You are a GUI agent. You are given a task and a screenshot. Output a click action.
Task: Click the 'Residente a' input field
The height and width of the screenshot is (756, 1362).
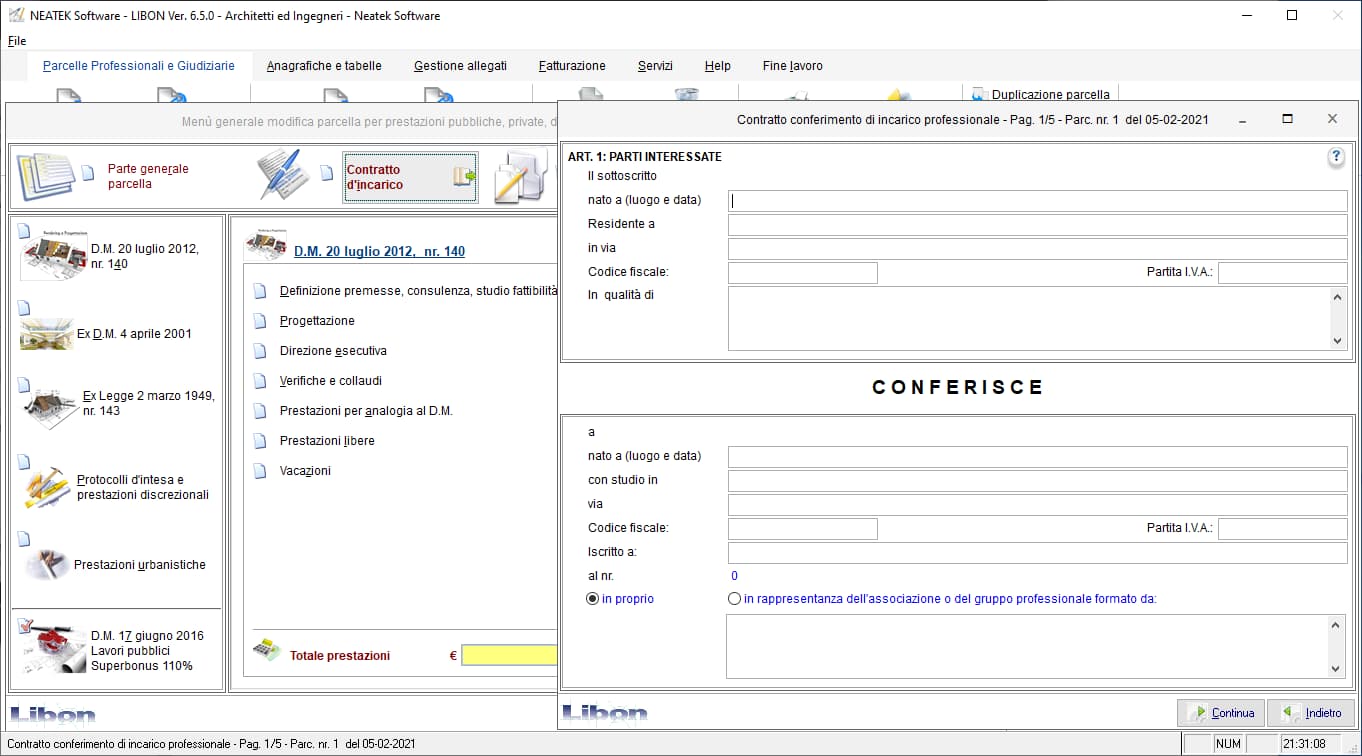[x=1038, y=225]
